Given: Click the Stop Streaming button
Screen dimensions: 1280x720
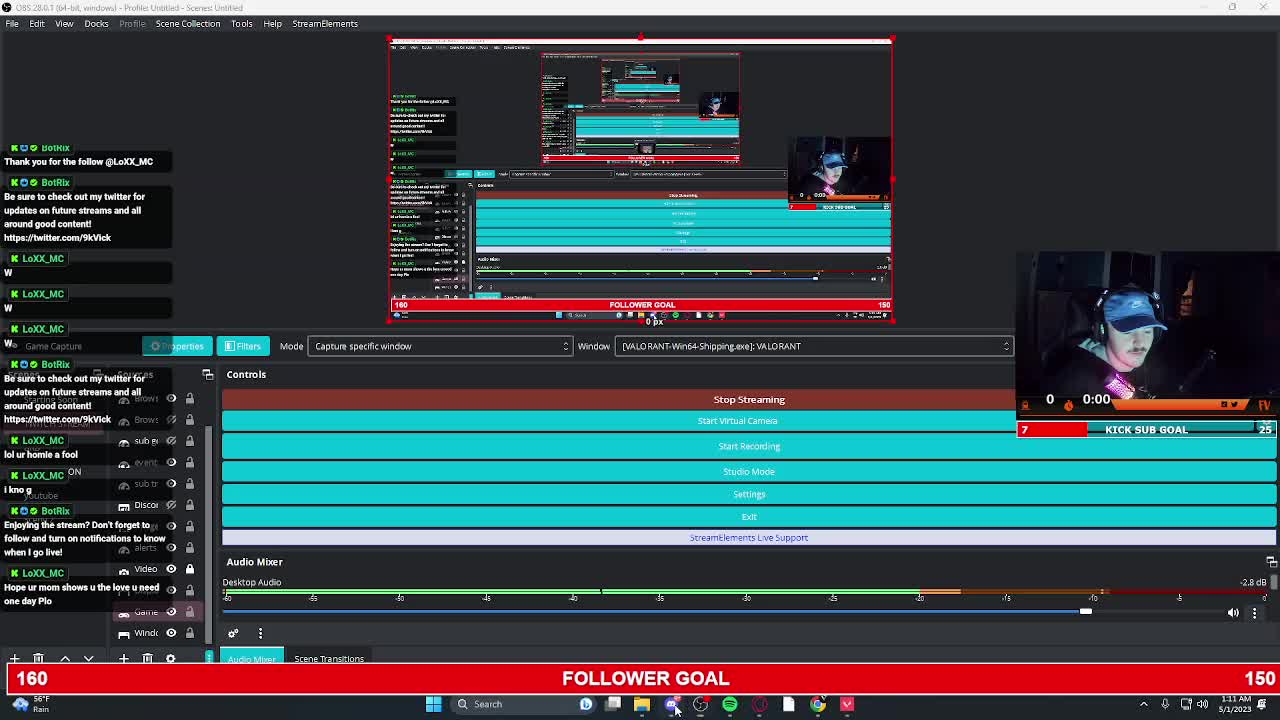Looking at the screenshot, I should pyautogui.click(x=749, y=399).
